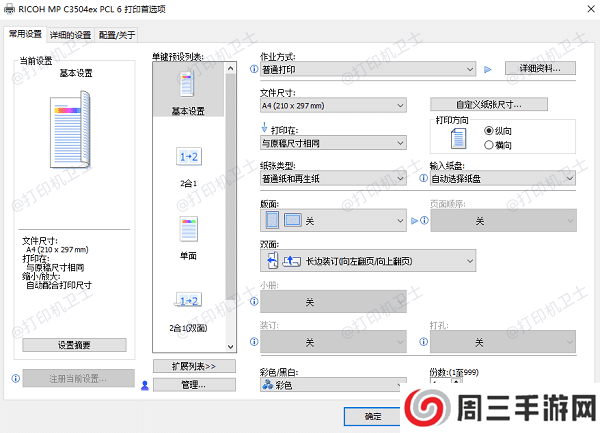Switch to the 常用设置 tab
The width and height of the screenshot is (600, 433).
coord(25,34)
